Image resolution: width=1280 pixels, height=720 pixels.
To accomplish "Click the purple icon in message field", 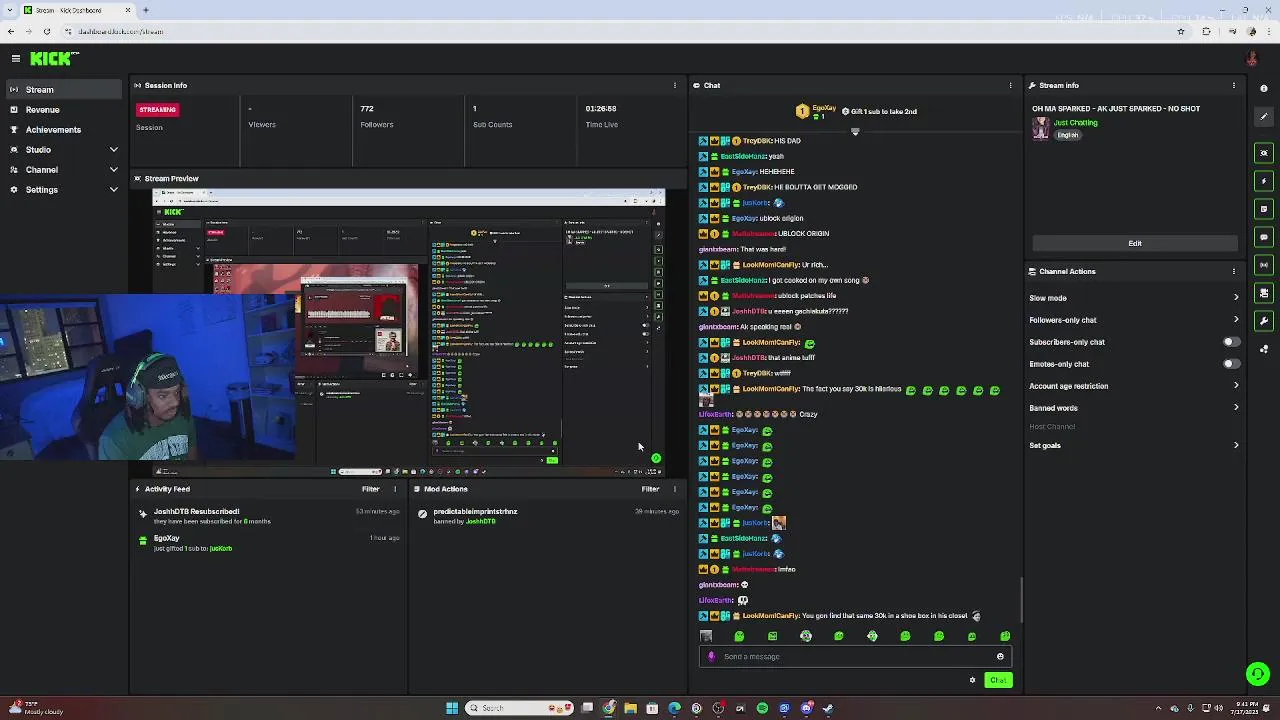I will coord(711,657).
